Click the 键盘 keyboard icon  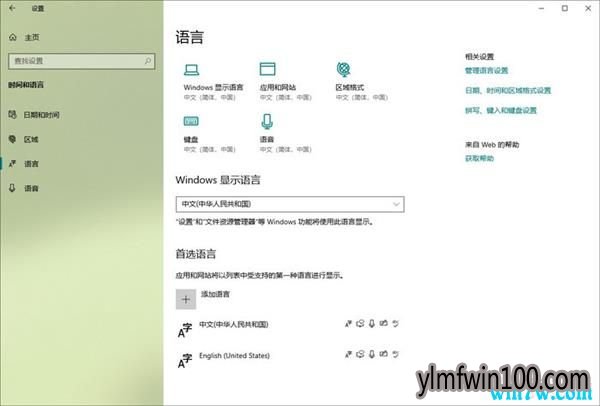click(191, 121)
